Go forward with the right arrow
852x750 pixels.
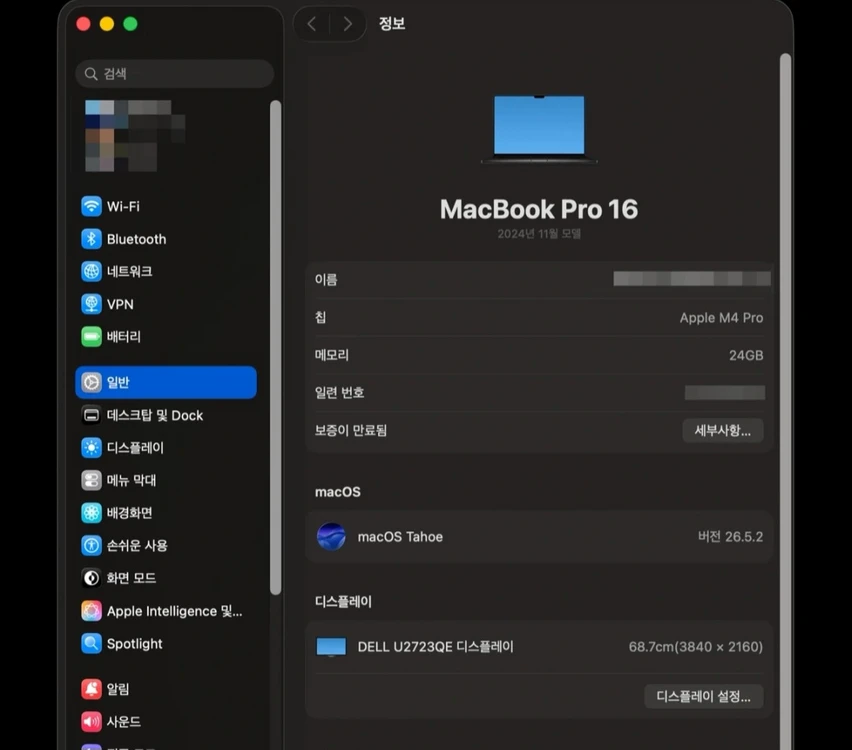coord(348,24)
